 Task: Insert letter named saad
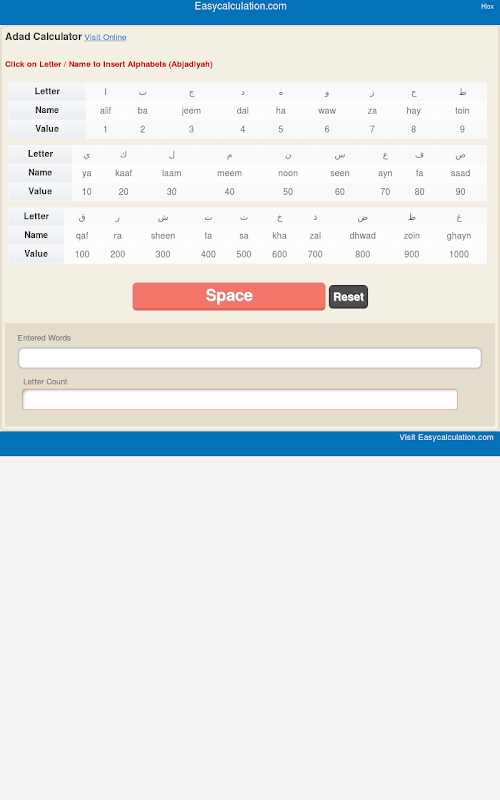point(460,173)
